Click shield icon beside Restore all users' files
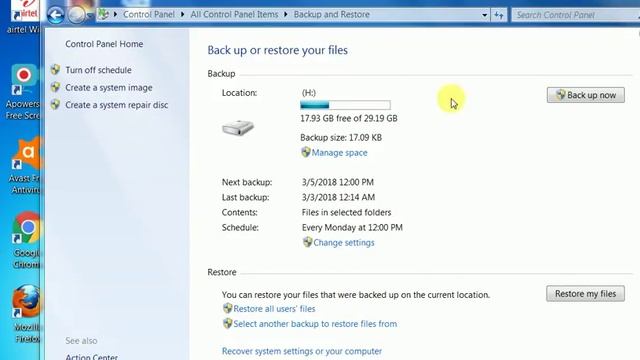Viewport: 640px width, 360px height. pos(227,309)
